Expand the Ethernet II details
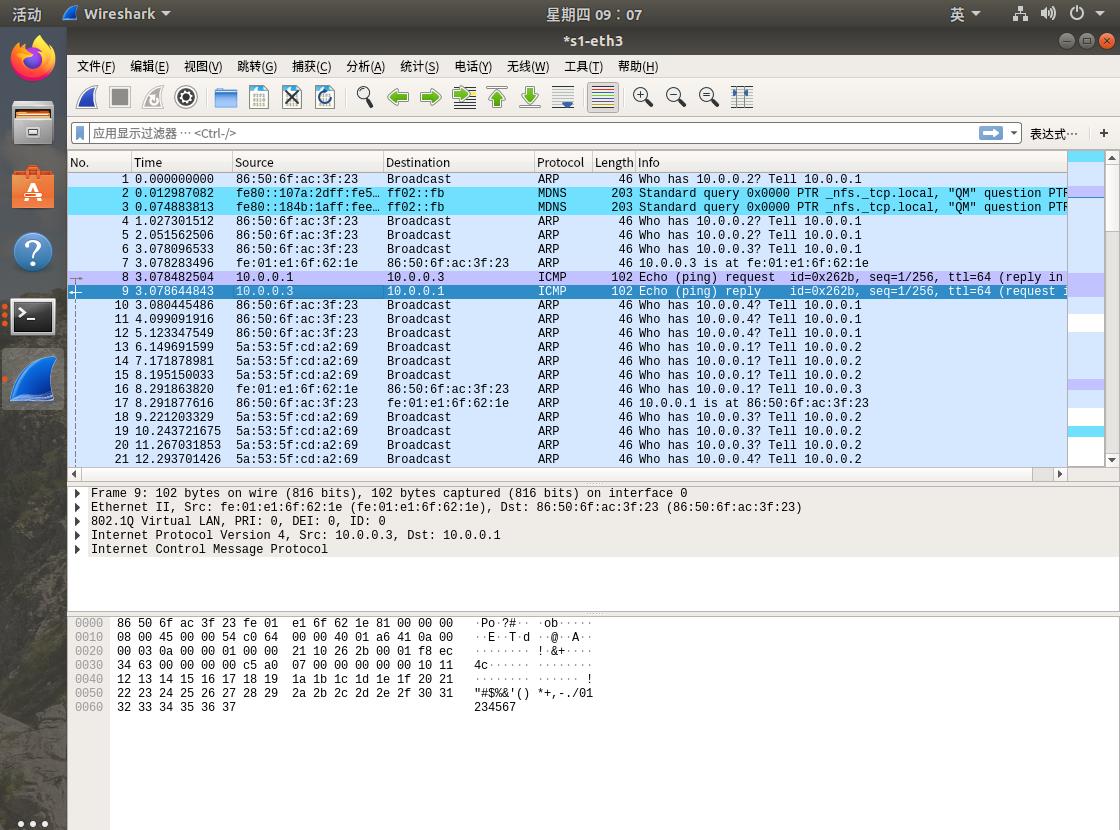Image resolution: width=1120 pixels, height=830 pixels. click(x=77, y=507)
